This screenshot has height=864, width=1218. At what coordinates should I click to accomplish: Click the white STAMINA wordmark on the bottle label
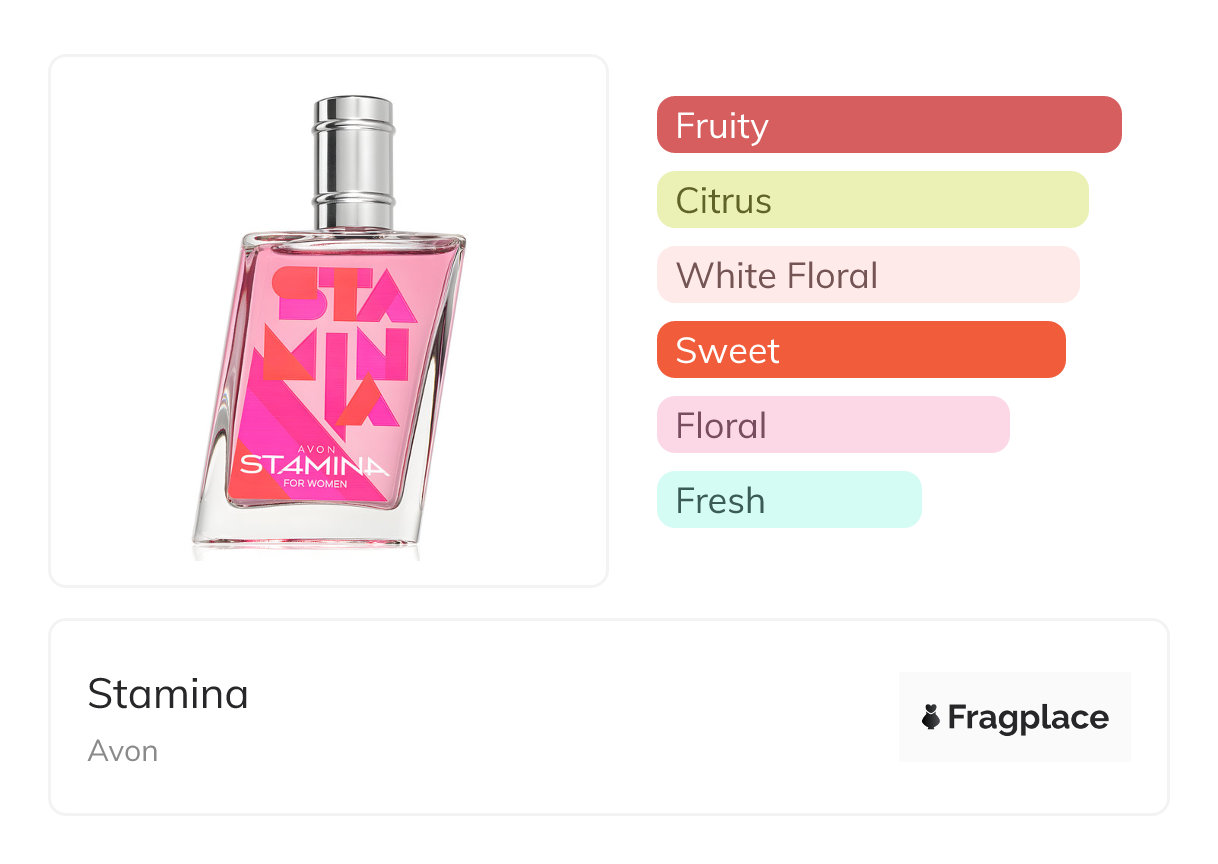coord(313,465)
